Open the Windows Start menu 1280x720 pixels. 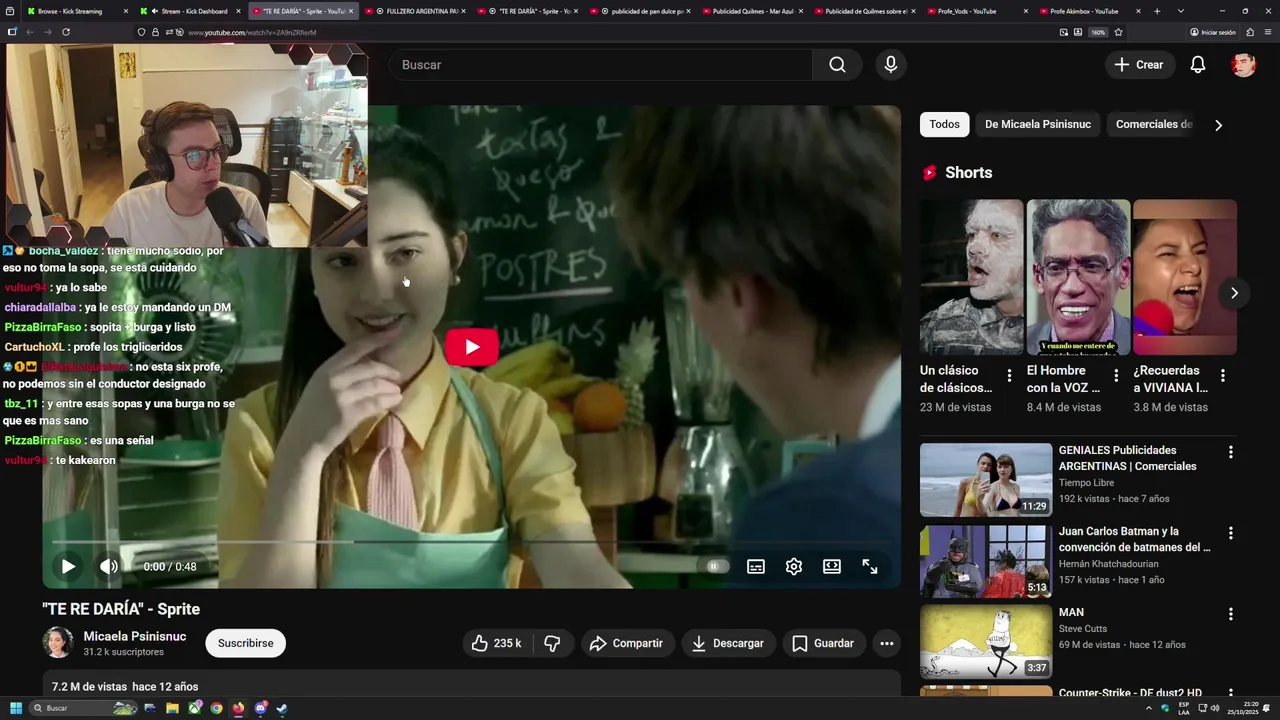[x=16, y=708]
